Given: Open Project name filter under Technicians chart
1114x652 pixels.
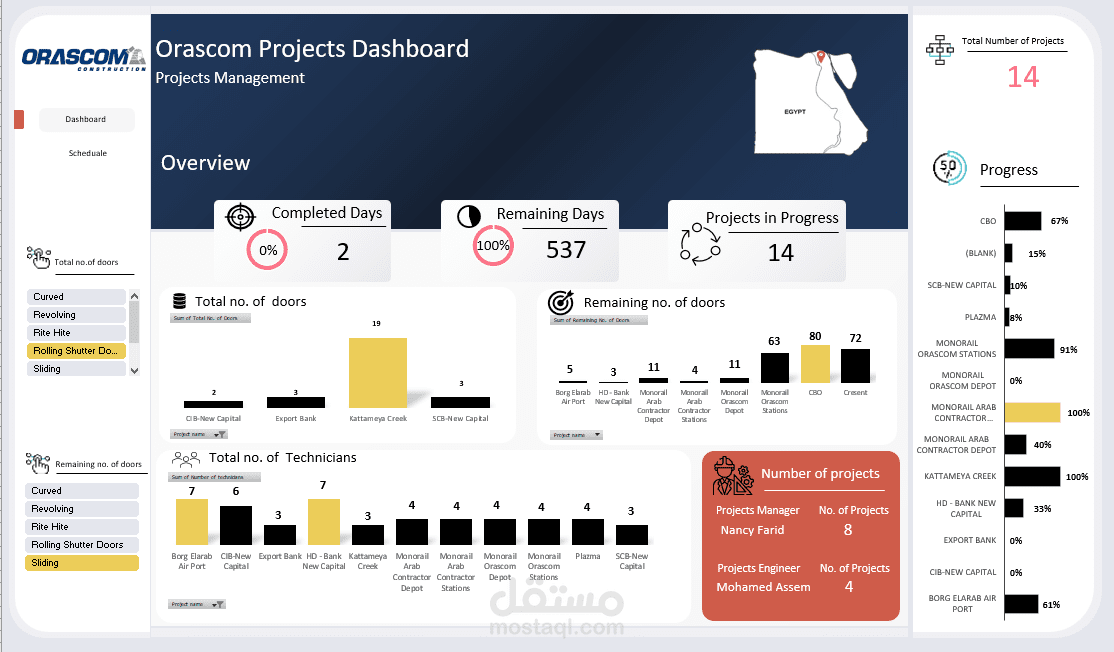Looking at the screenshot, I should (x=198, y=604).
